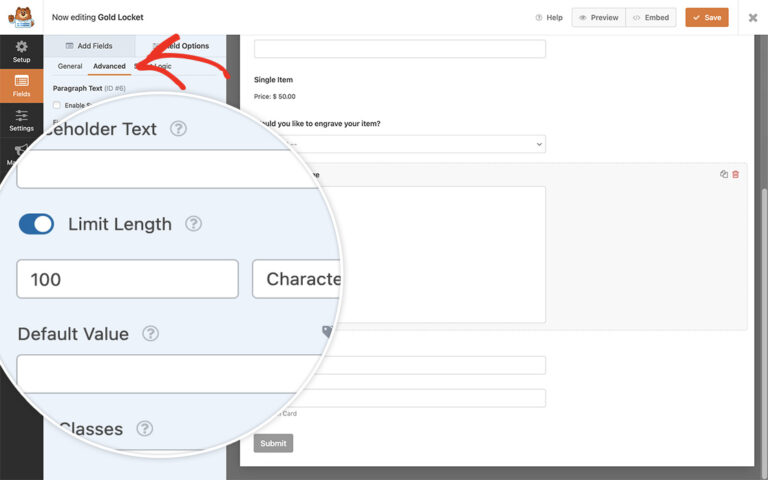Click the Preview button

coord(599,18)
